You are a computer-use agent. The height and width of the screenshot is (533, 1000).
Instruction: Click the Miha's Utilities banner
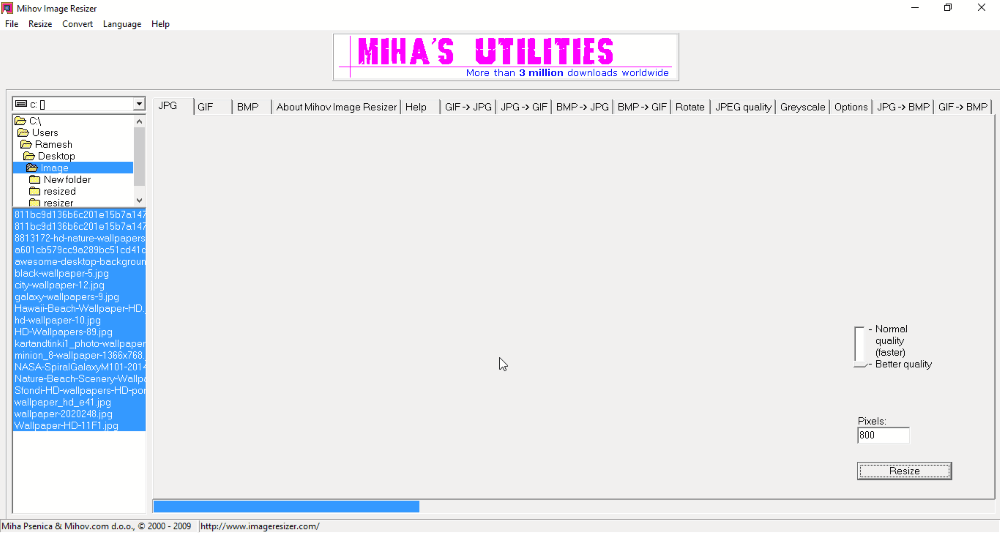[506, 57]
